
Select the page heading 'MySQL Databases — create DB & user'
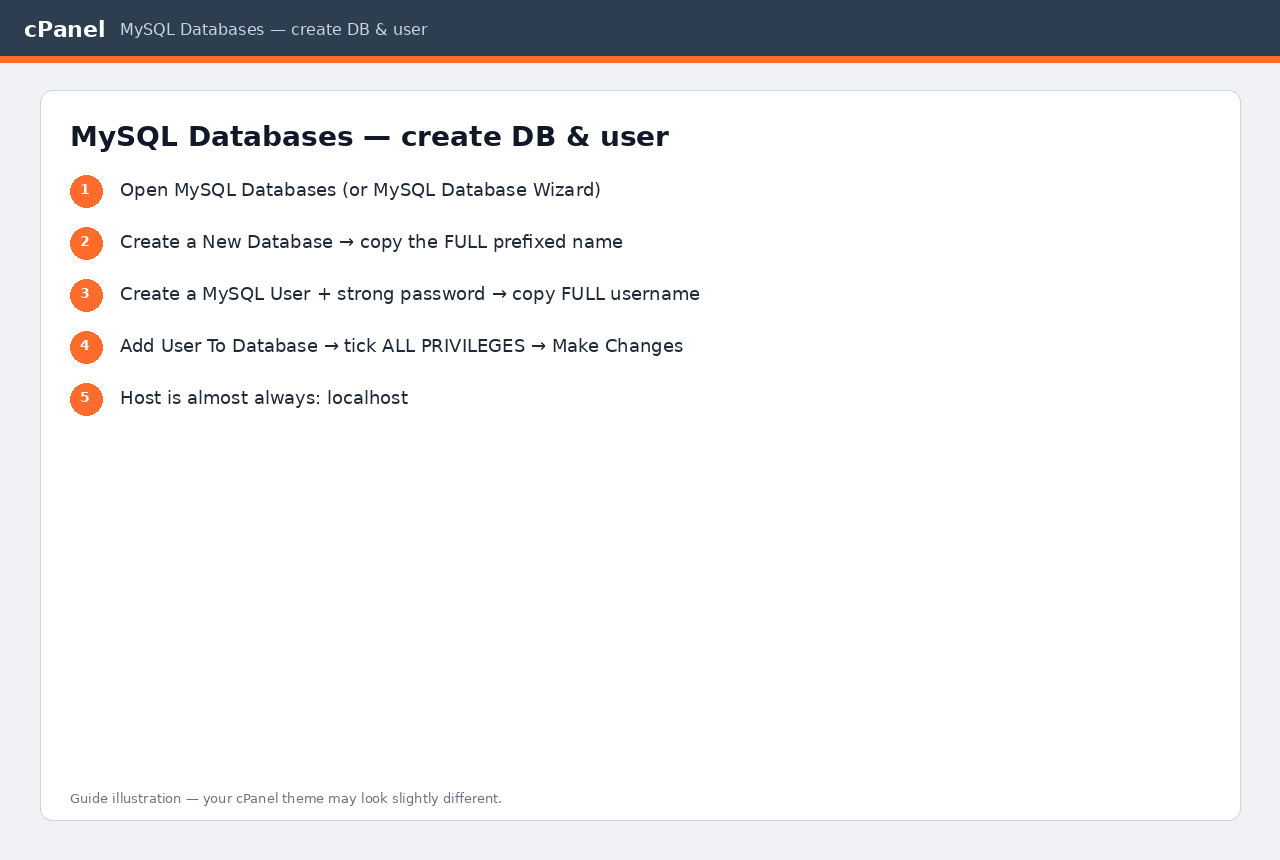click(369, 136)
